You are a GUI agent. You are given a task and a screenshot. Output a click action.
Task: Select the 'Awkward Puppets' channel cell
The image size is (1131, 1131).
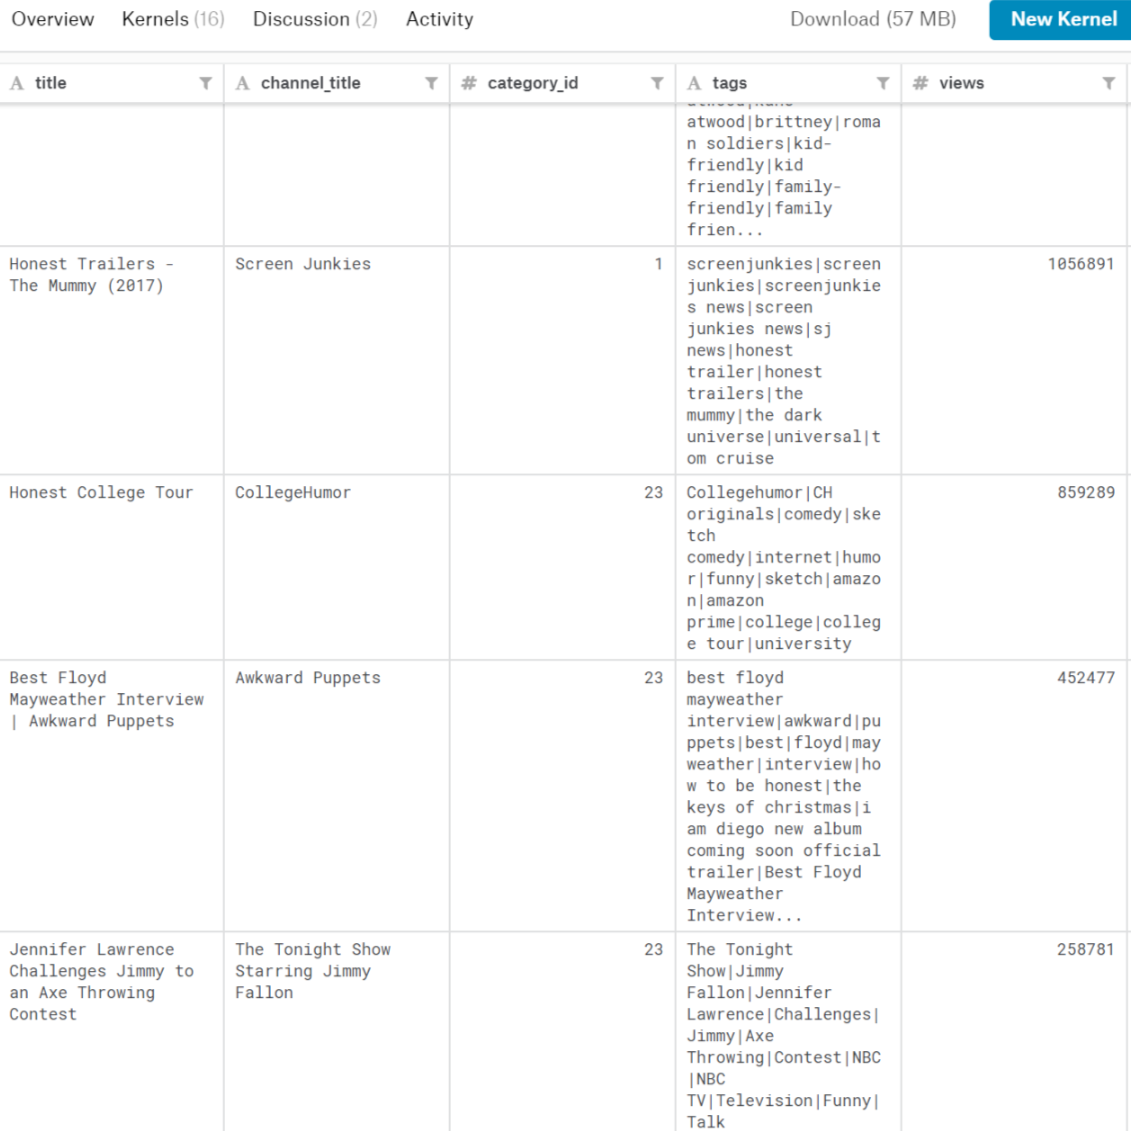337,796
